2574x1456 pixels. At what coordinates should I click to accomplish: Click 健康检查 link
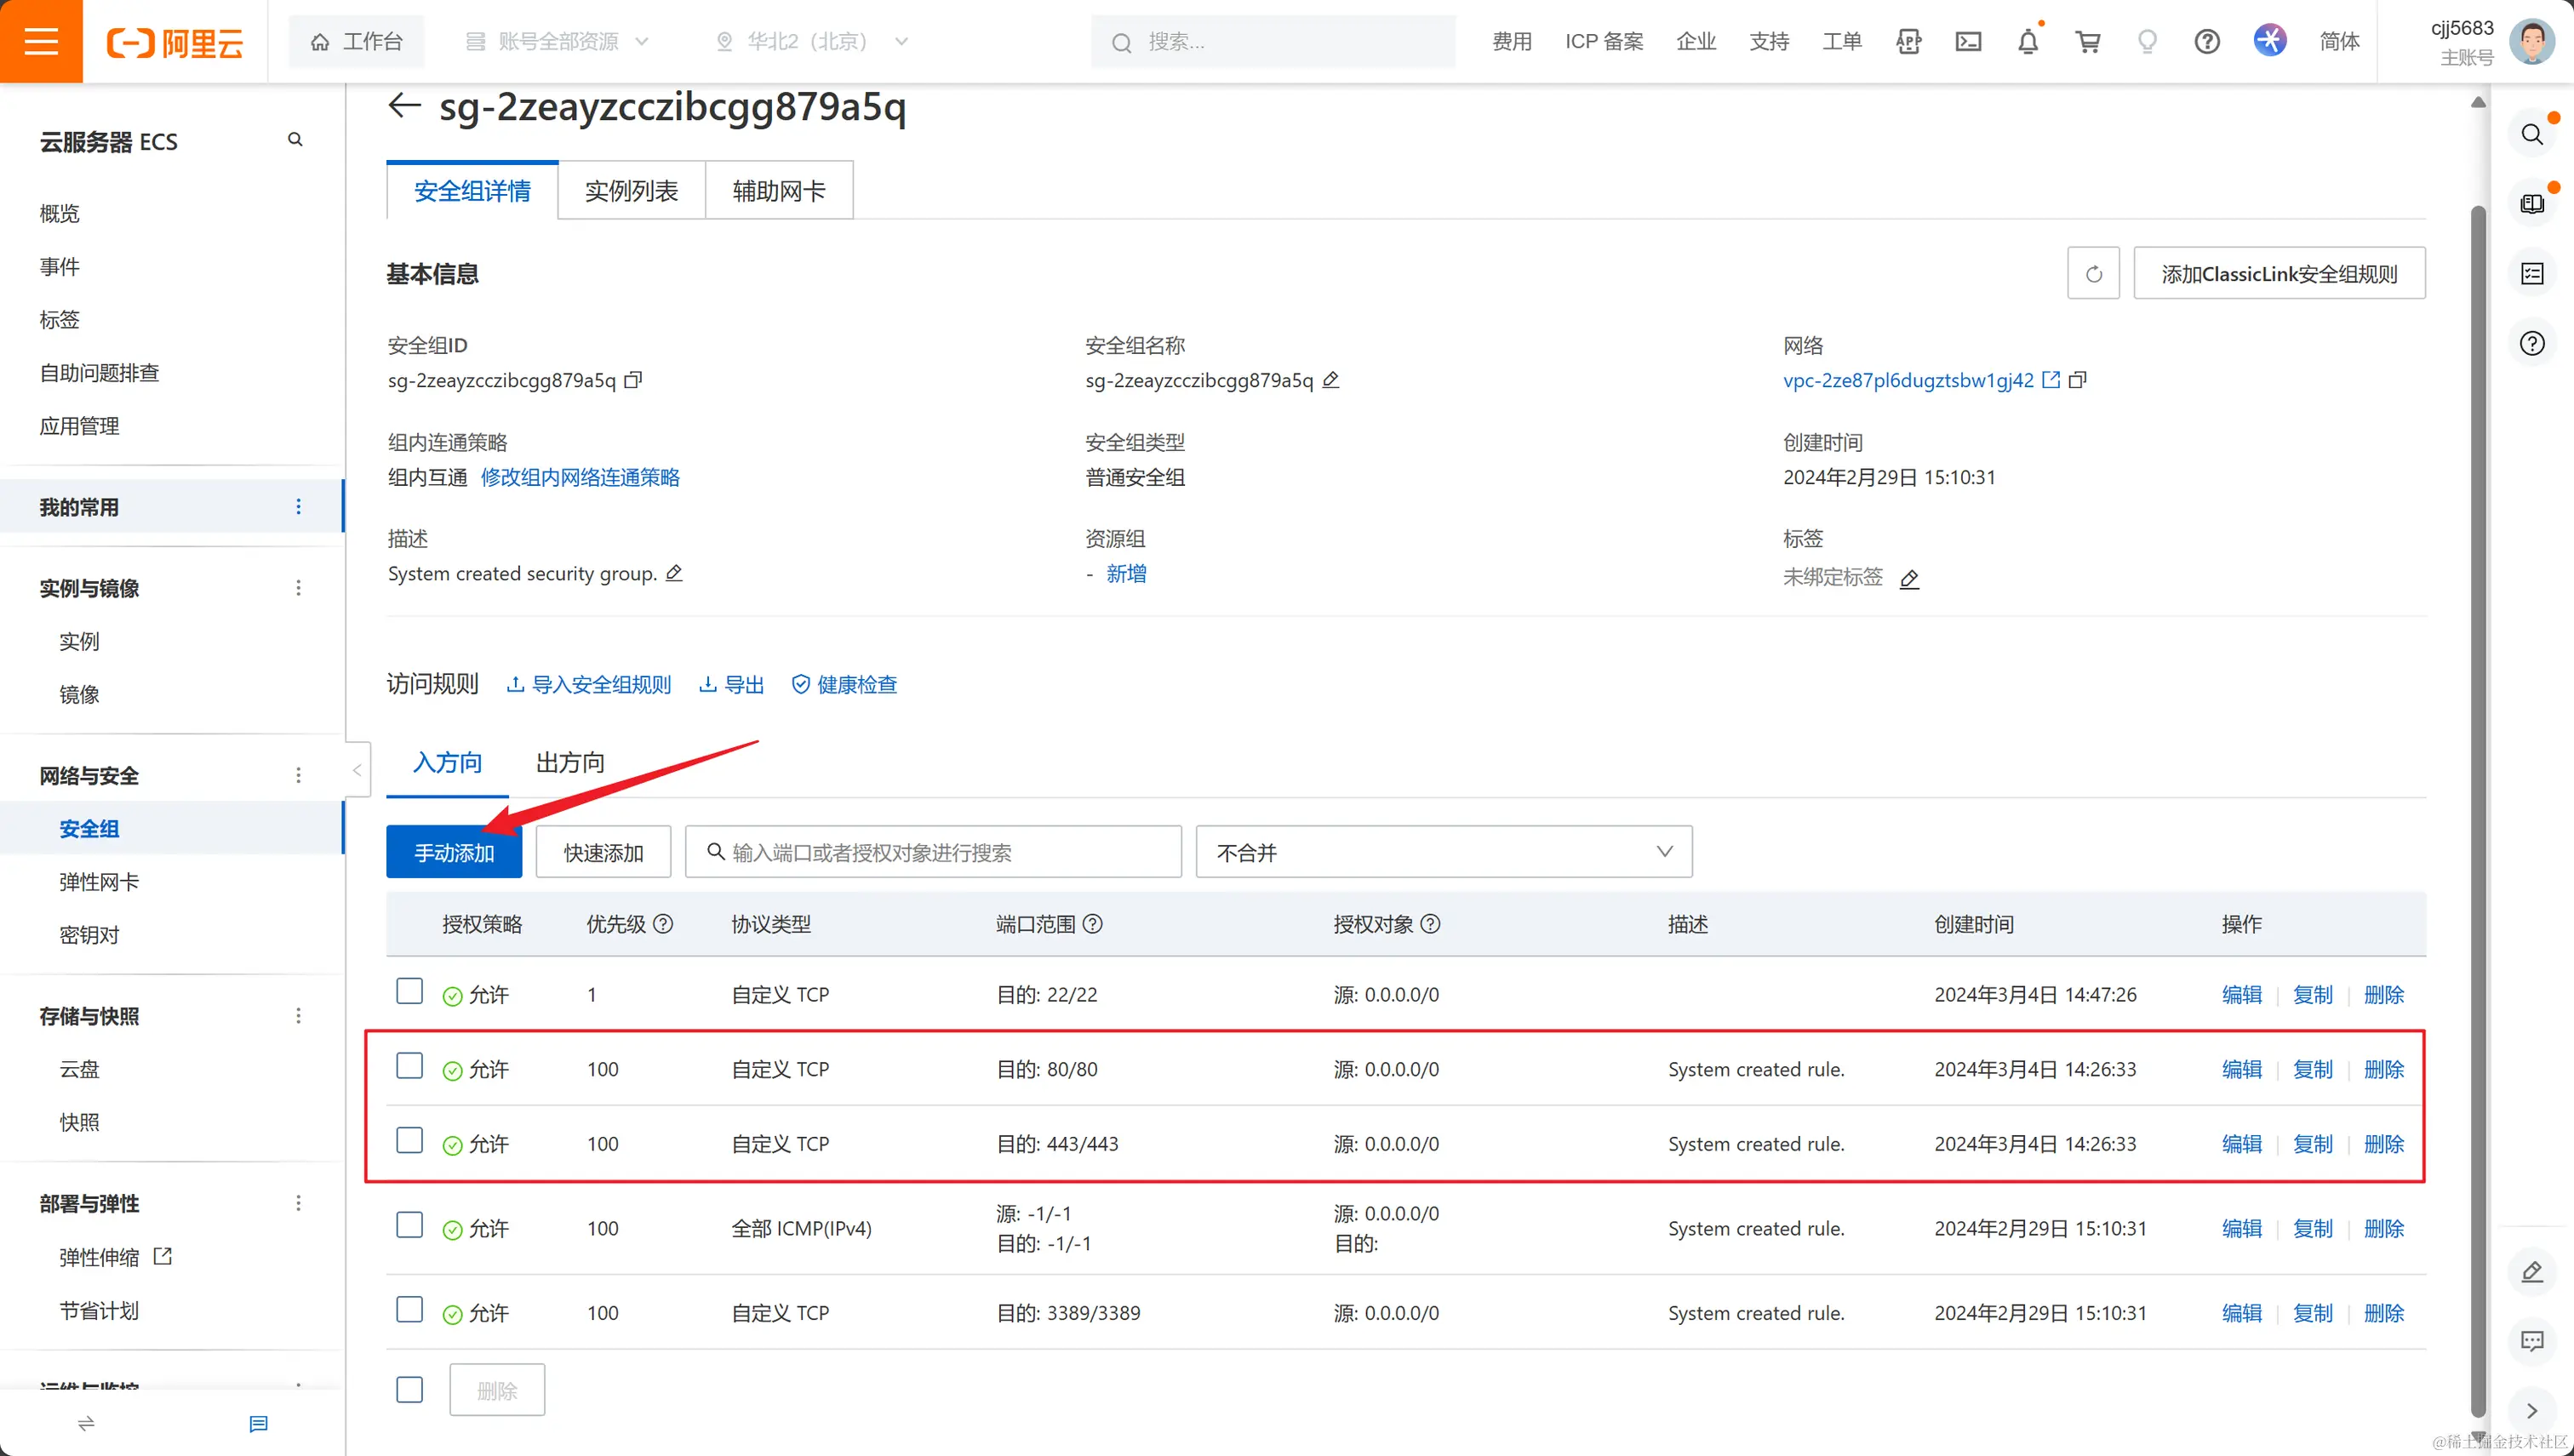coord(844,685)
